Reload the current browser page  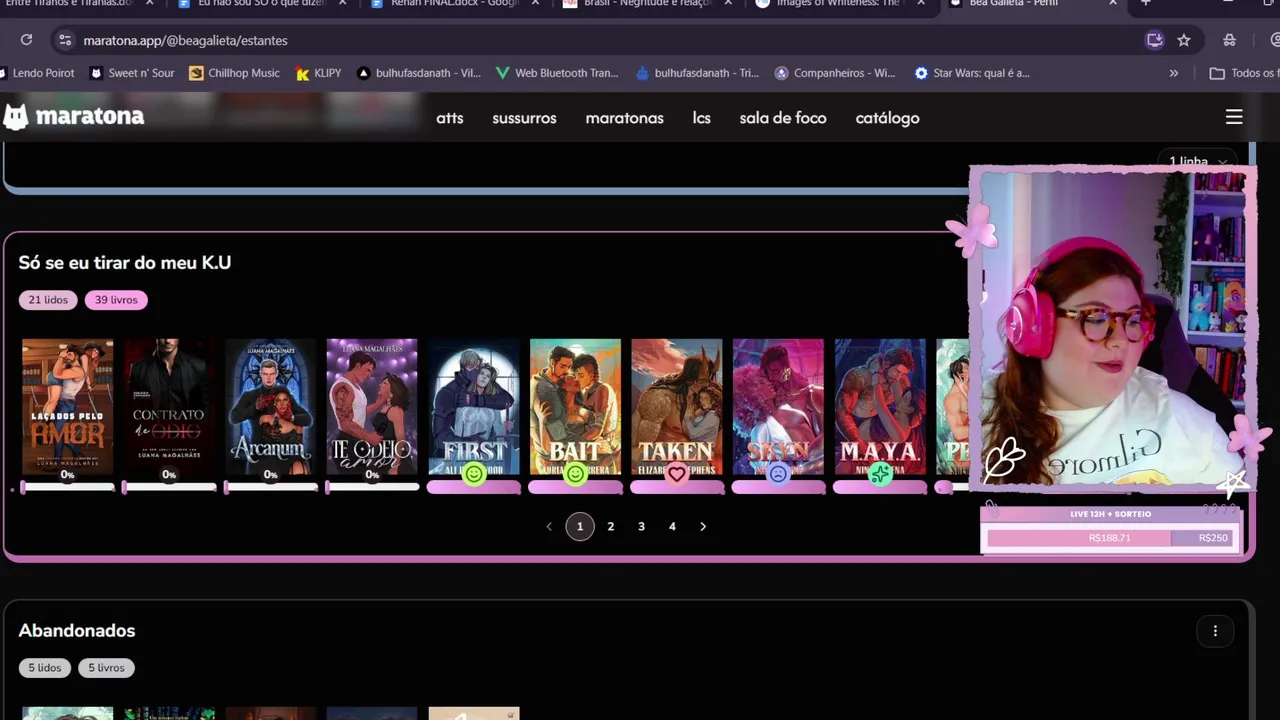(x=27, y=40)
